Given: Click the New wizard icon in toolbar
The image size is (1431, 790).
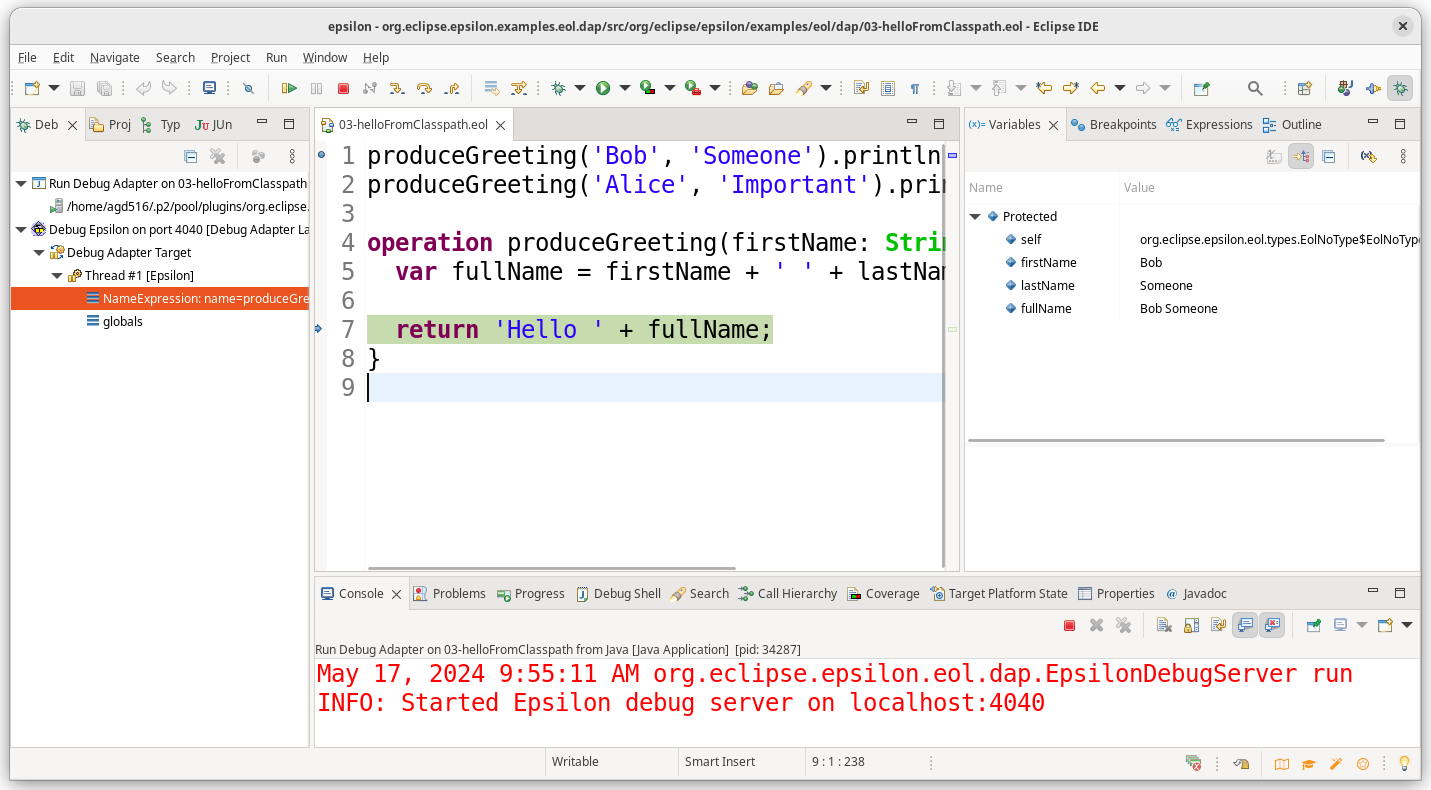Looking at the screenshot, I should click(x=32, y=88).
